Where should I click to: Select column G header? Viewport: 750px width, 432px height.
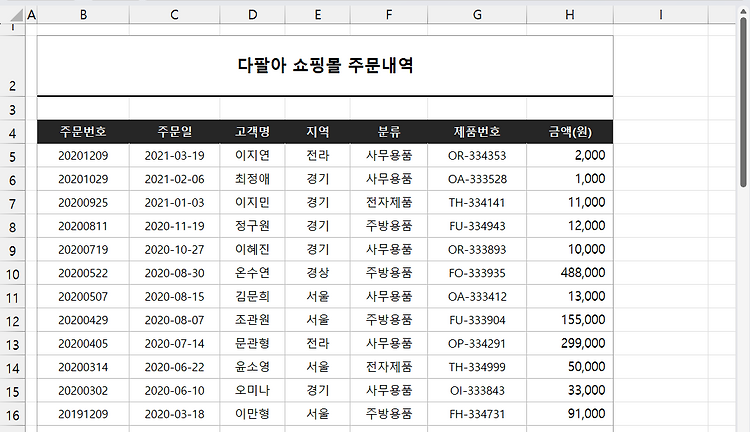(x=477, y=15)
